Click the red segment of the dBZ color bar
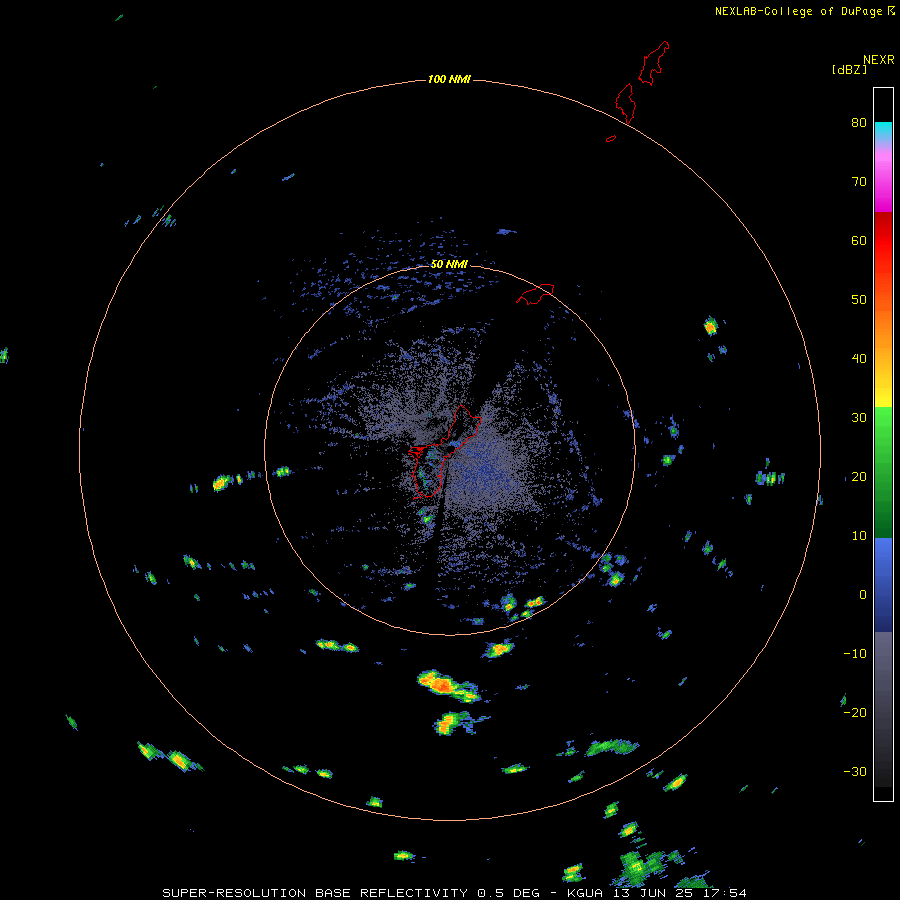Viewport: 900px width, 900px height. click(883, 241)
